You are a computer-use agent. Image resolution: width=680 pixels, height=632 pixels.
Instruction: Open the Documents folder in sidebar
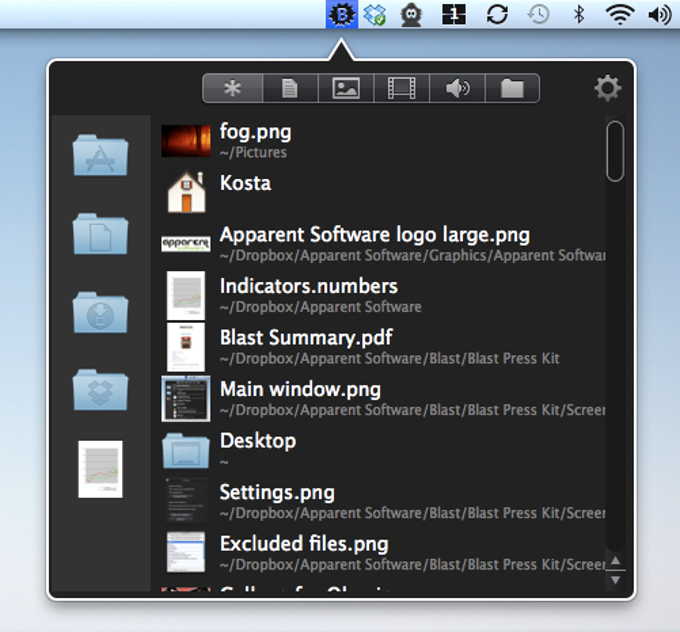(100, 234)
